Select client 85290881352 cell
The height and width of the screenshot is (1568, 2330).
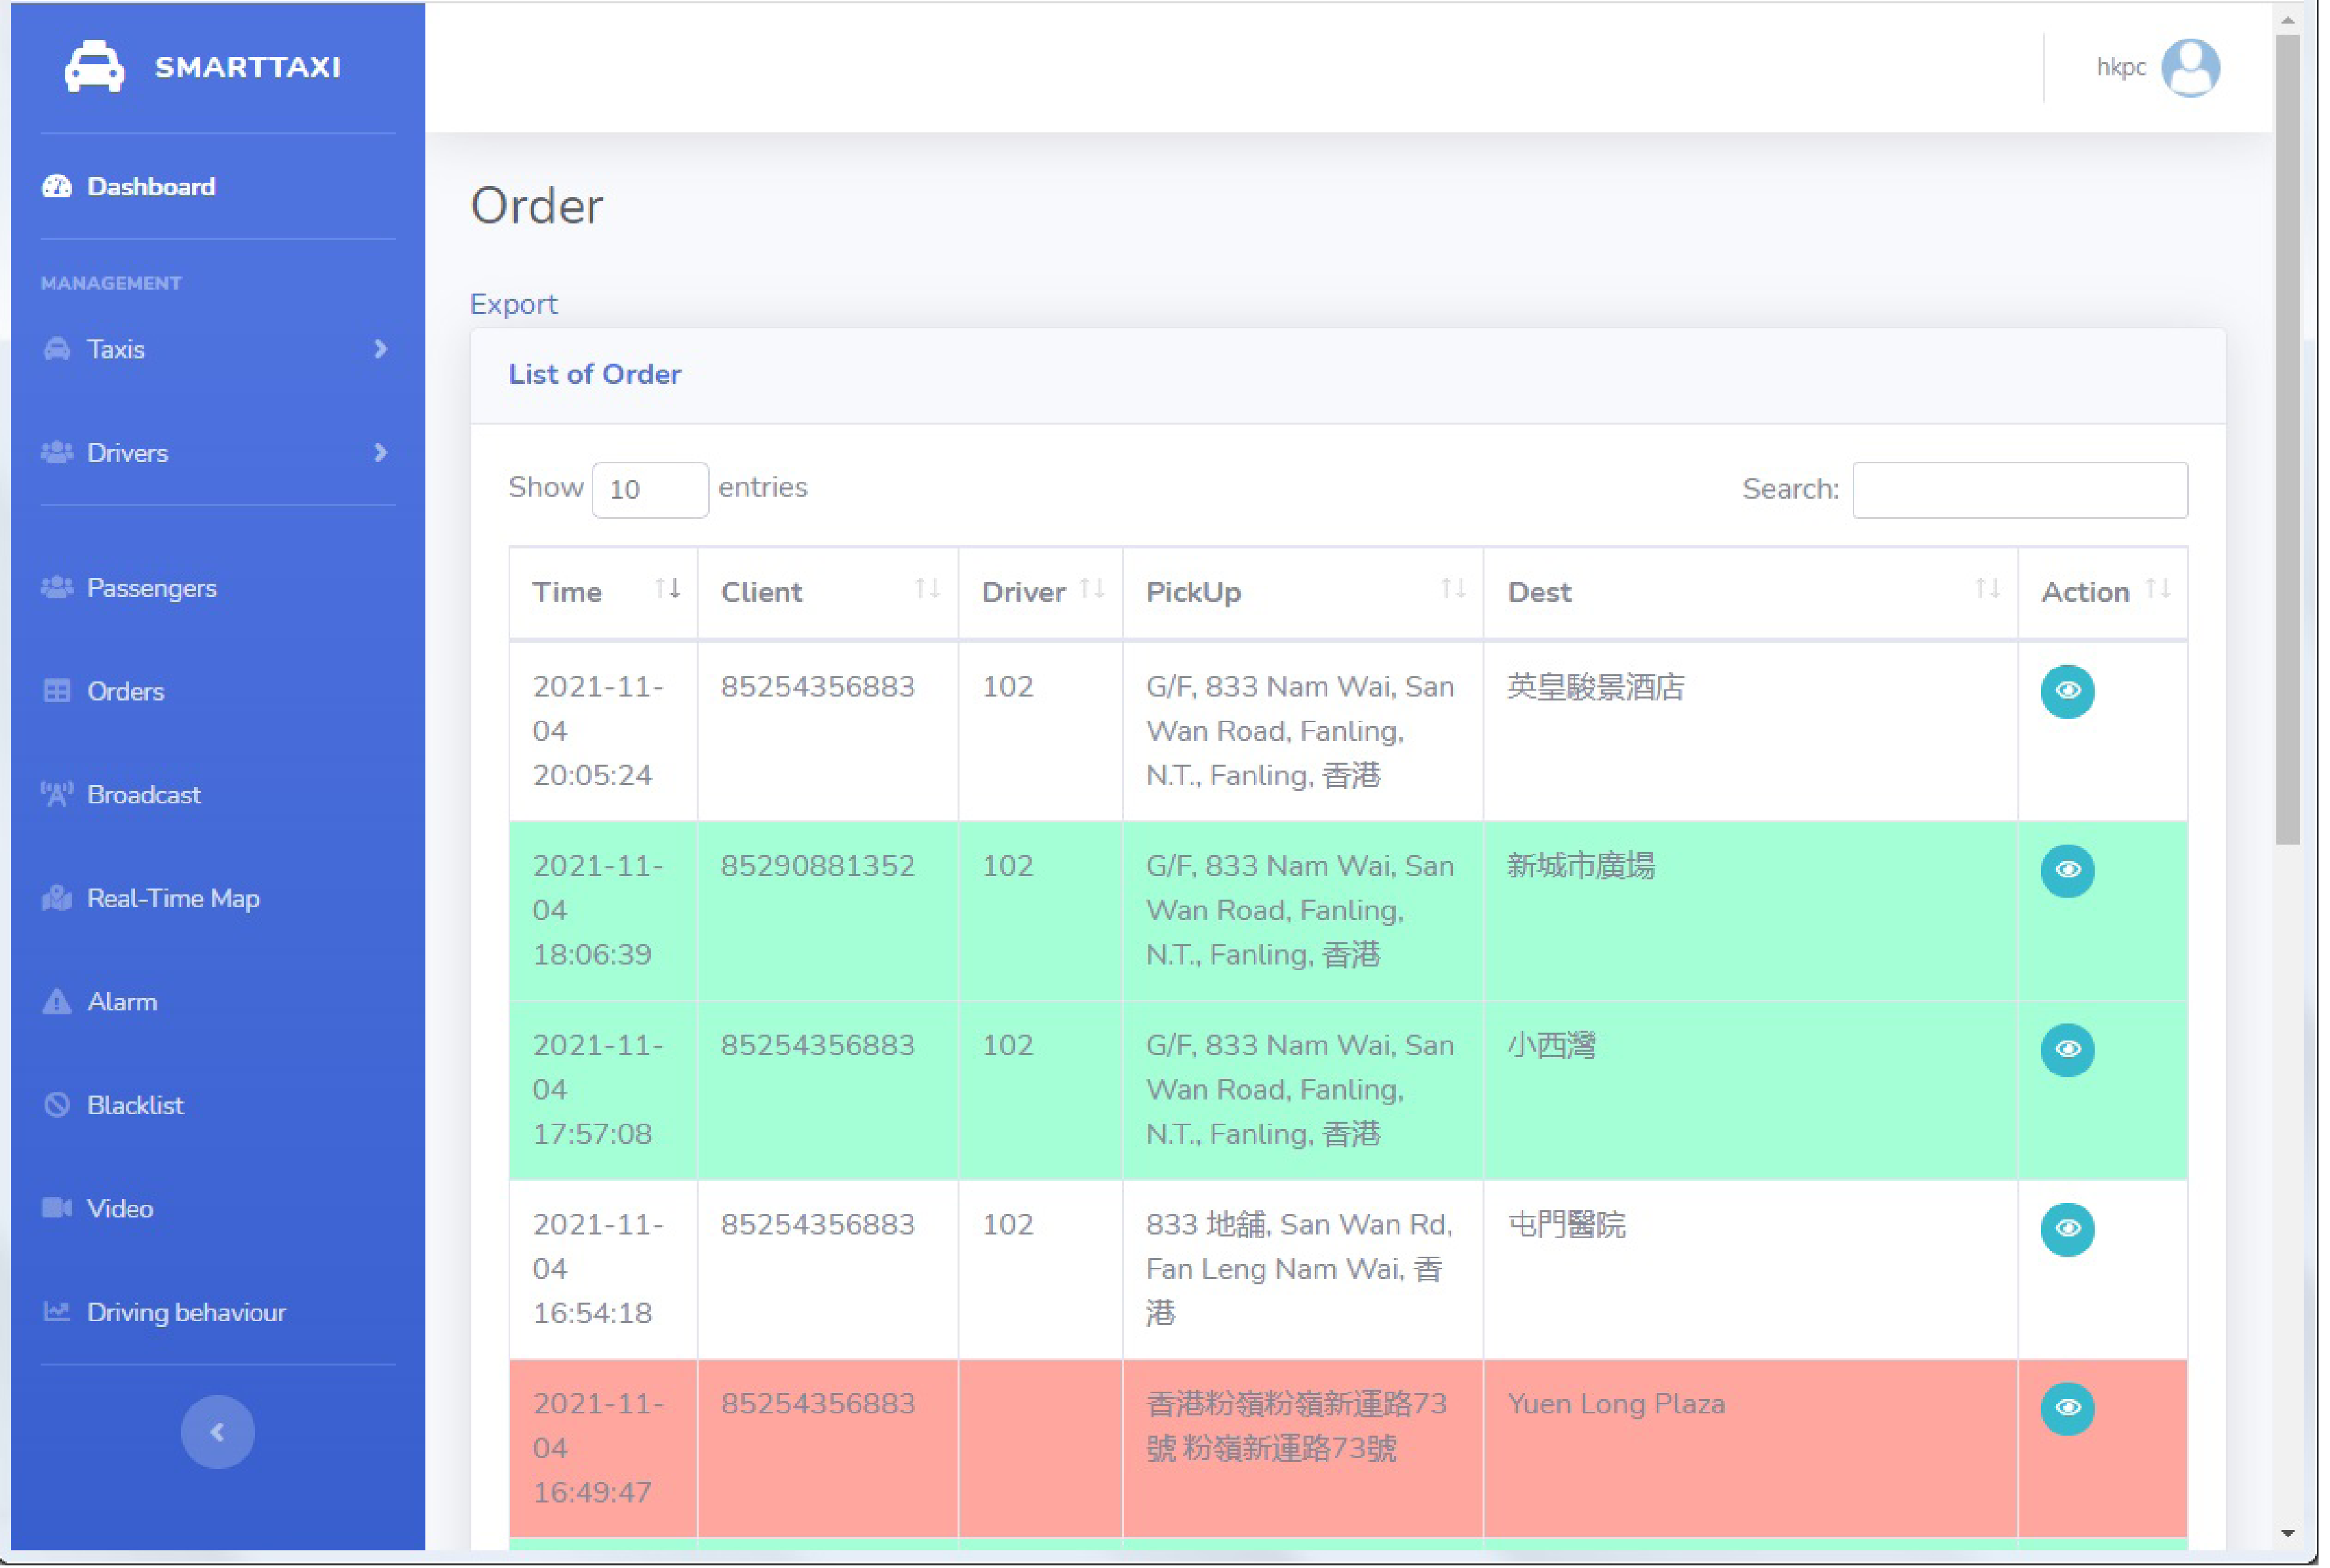(x=827, y=911)
